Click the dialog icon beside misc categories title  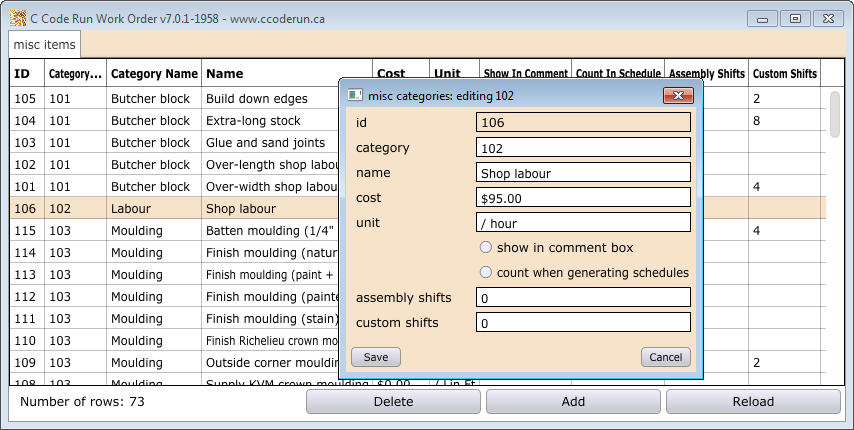pyautogui.click(x=354, y=95)
